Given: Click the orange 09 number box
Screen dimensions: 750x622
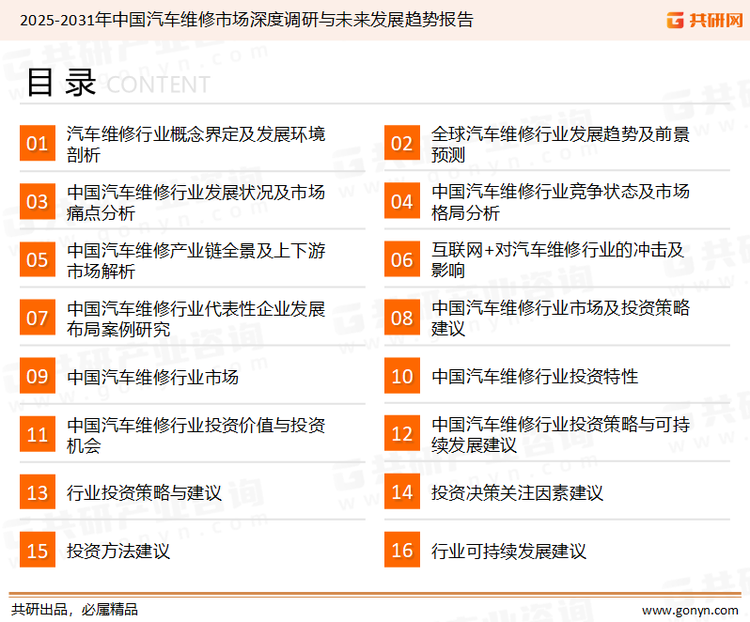Looking at the screenshot, I should click(37, 376).
